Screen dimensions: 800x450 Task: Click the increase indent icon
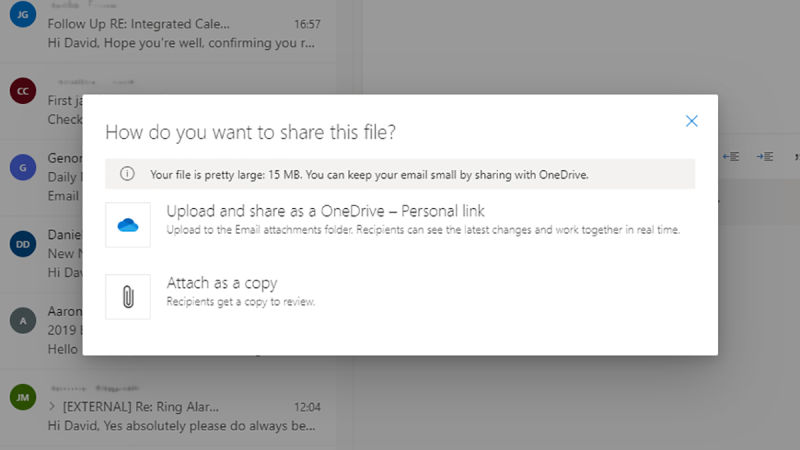tap(764, 157)
